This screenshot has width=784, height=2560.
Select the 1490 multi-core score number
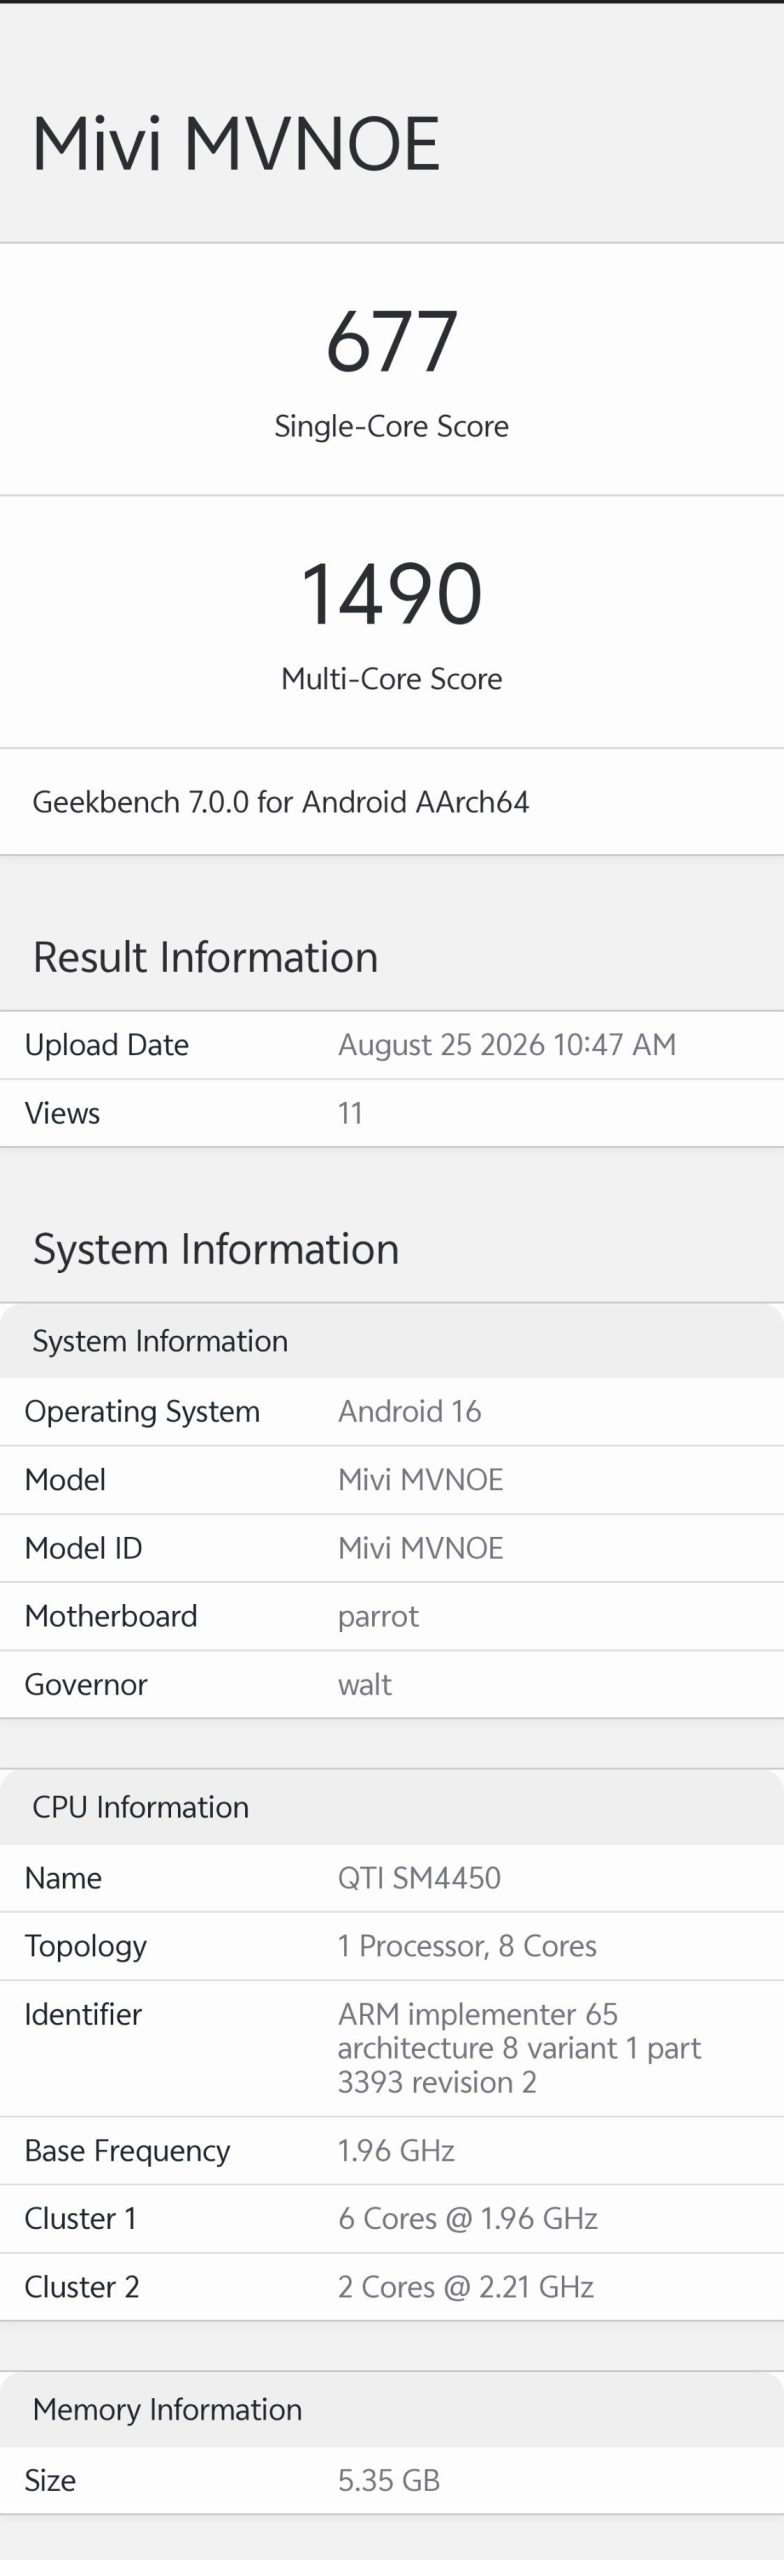tap(392, 594)
